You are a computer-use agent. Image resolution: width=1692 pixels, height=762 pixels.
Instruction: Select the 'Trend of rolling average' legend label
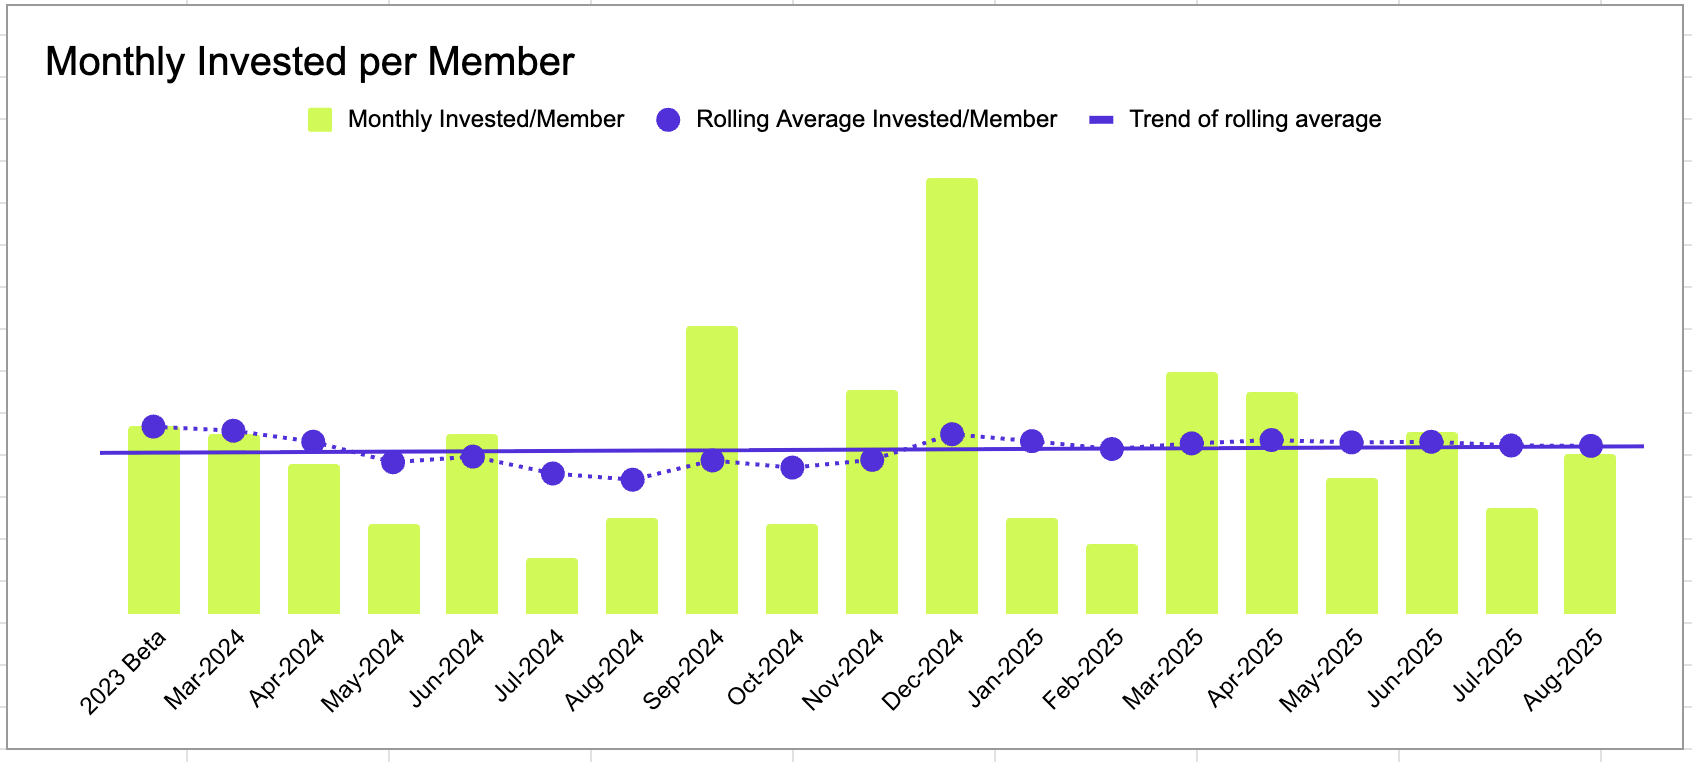coord(1255,120)
